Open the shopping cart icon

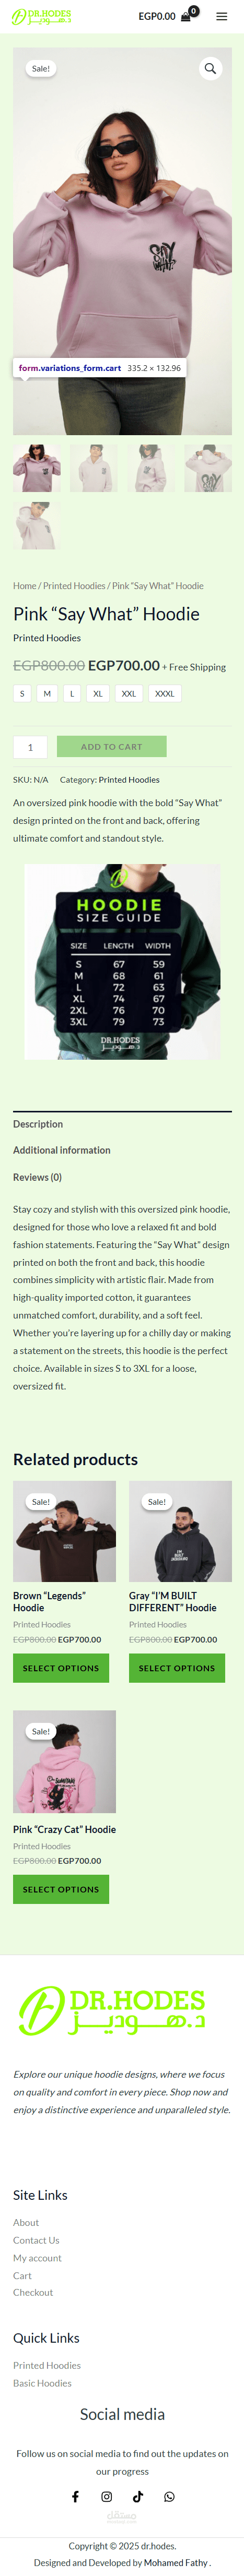pos(186,16)
